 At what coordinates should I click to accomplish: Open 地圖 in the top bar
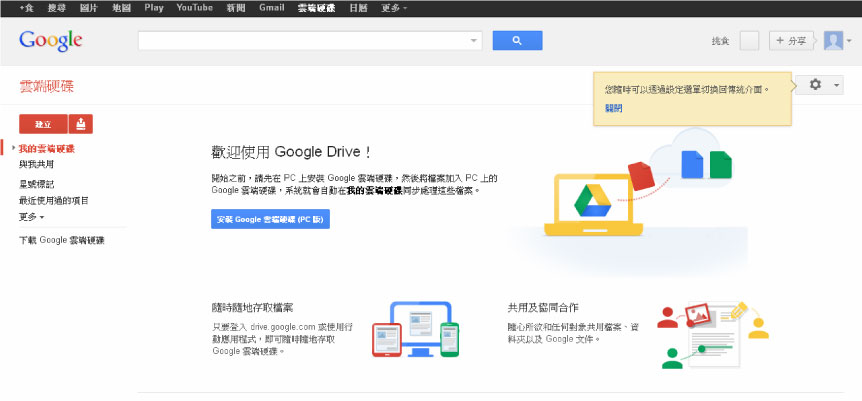click(121, 8)
